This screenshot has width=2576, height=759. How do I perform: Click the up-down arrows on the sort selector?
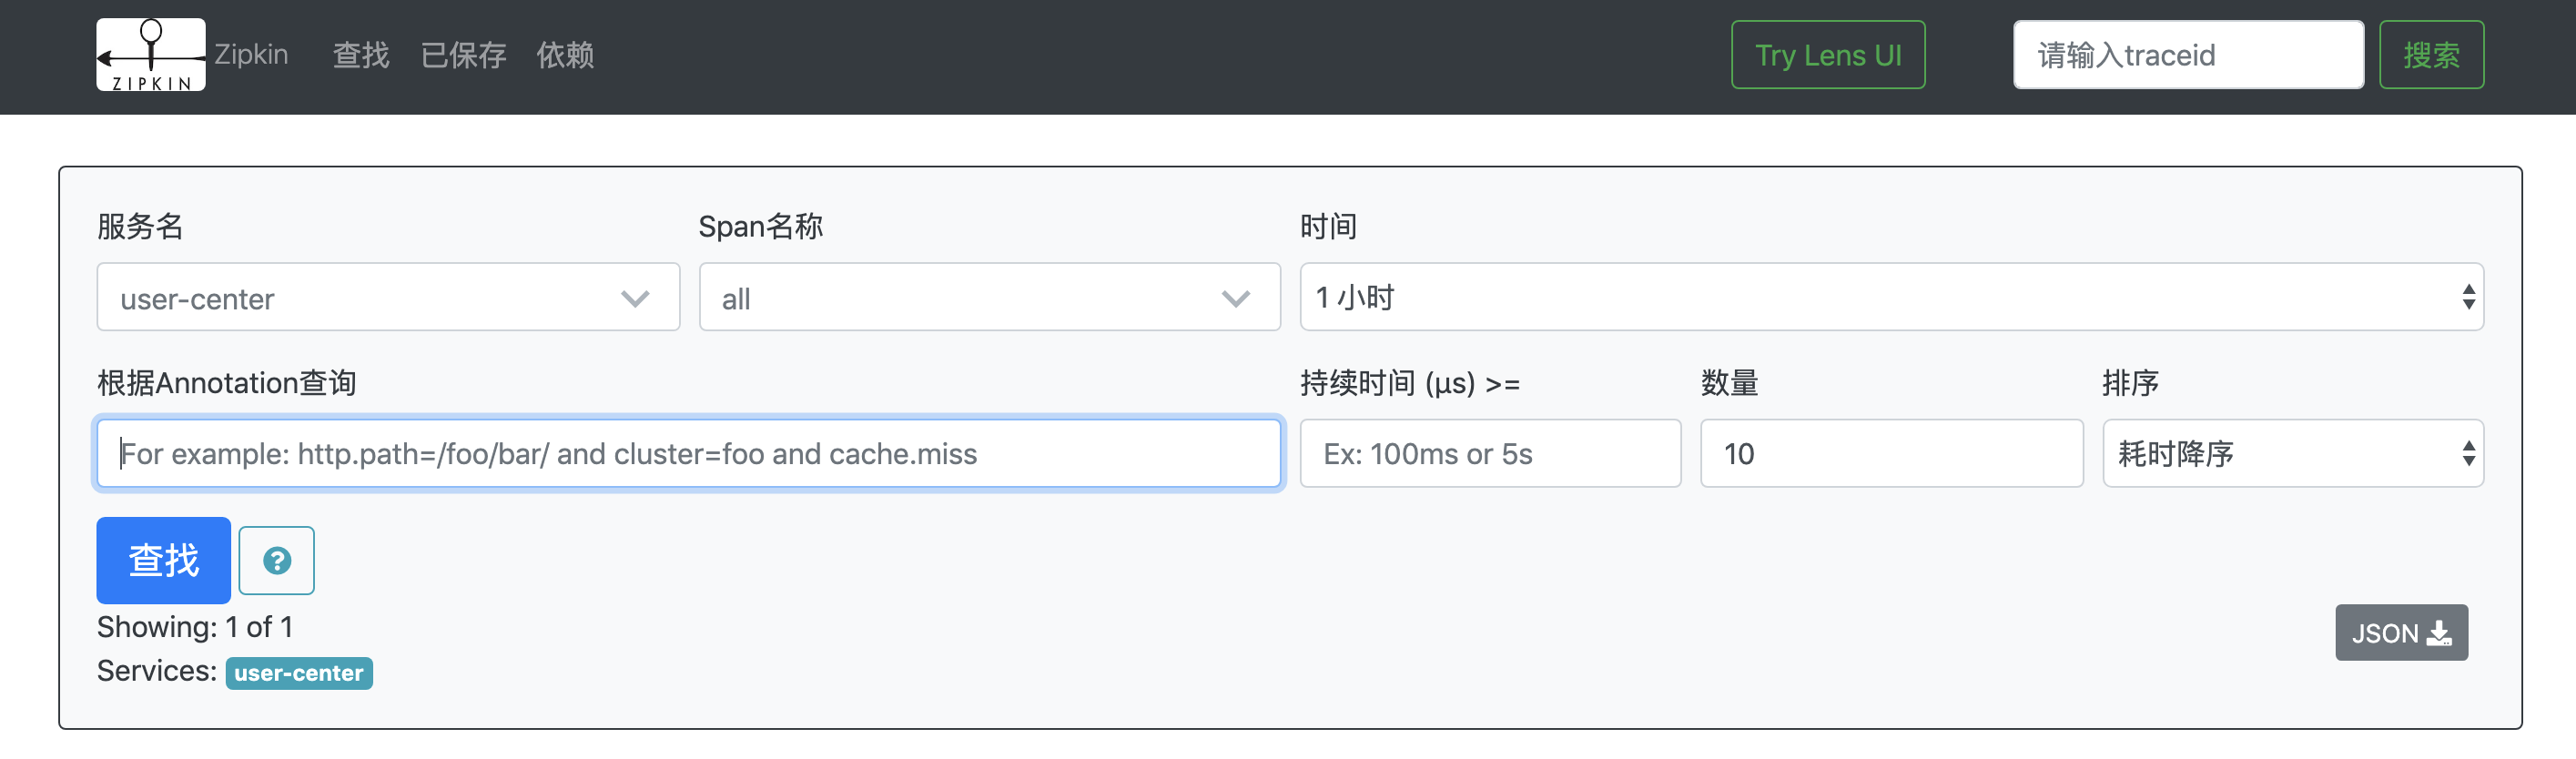coord(2468,453)
